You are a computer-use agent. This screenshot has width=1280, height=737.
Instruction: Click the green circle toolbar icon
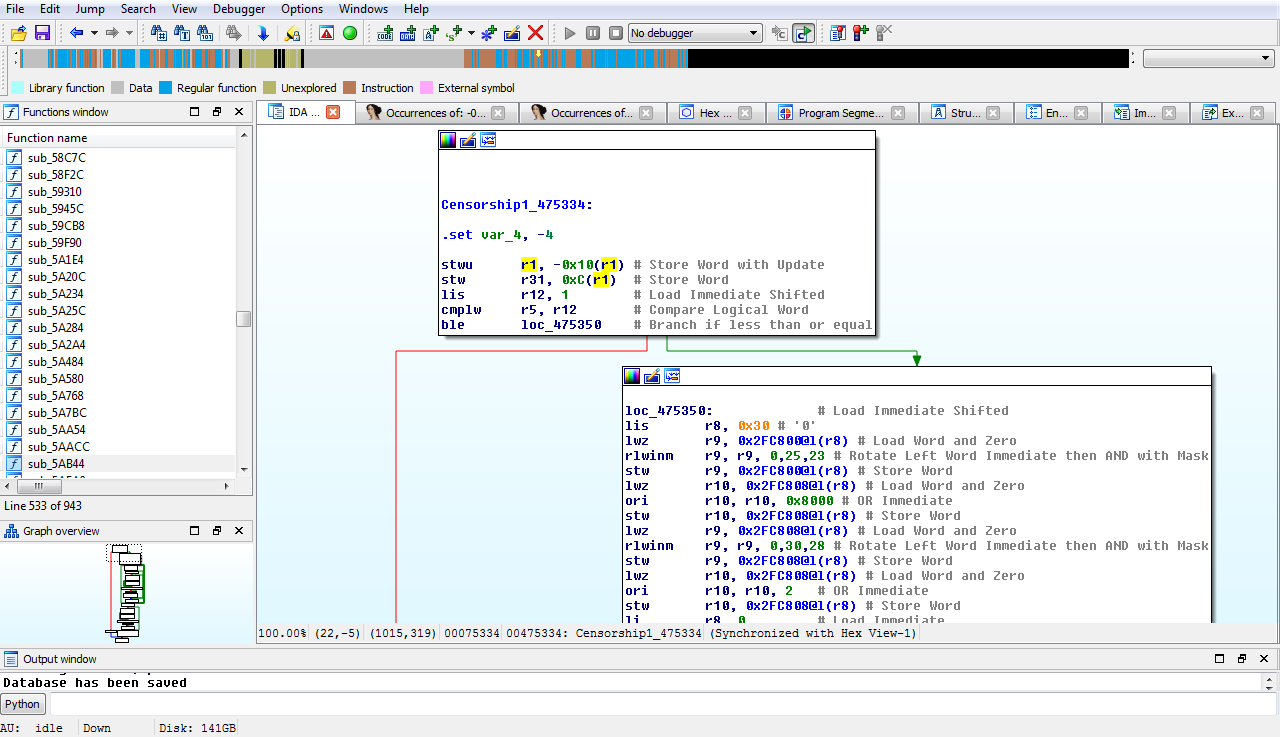click(x=350, y=33)
